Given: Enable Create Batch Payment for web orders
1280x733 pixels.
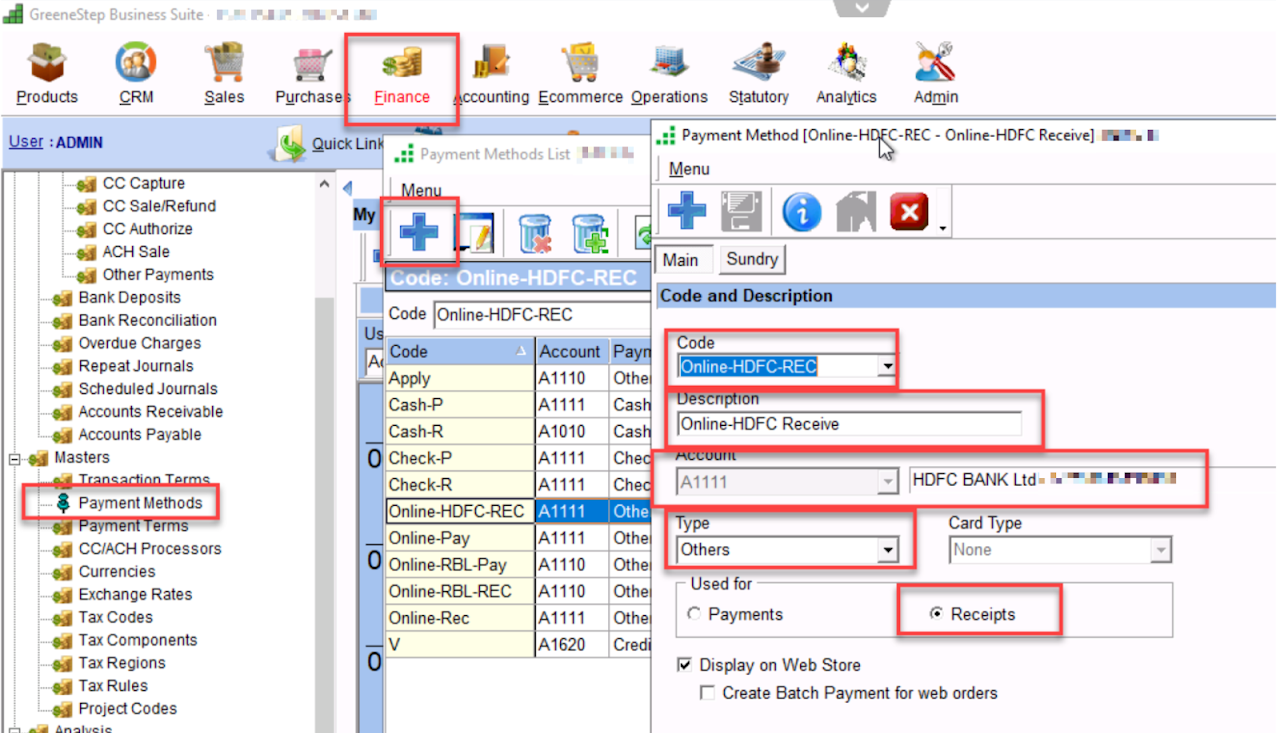Looking at the screenshot, I should coord(708,693).
